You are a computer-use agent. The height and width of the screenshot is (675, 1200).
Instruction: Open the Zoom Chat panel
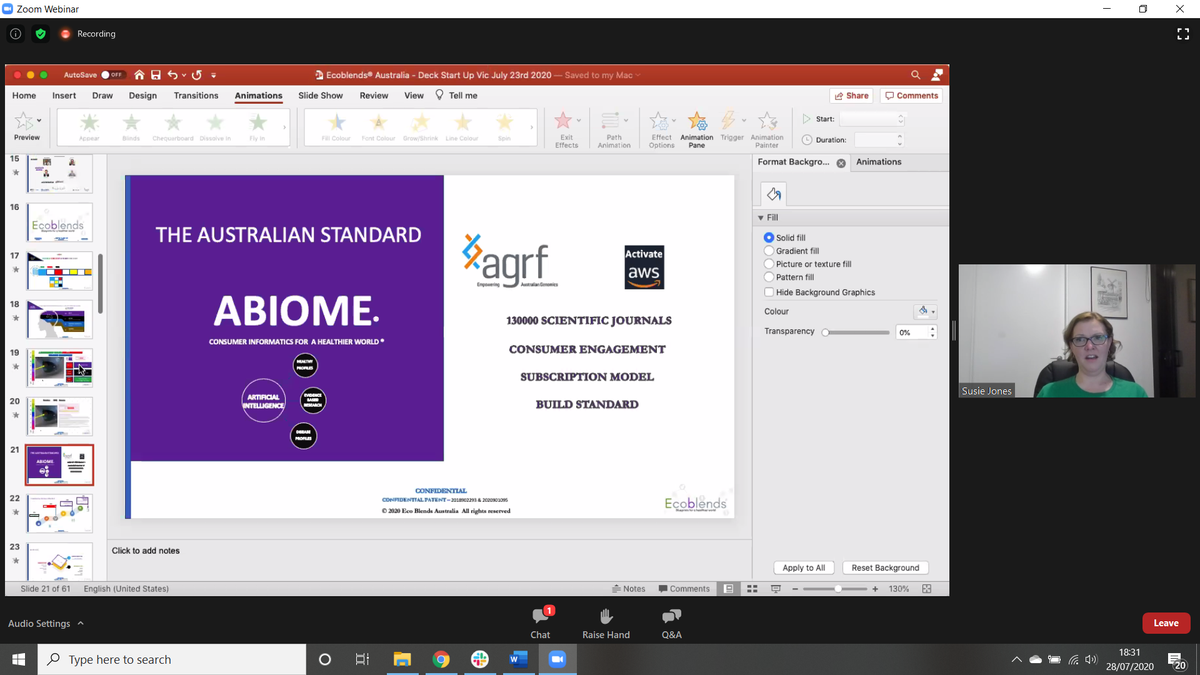[x=540, y=622]
